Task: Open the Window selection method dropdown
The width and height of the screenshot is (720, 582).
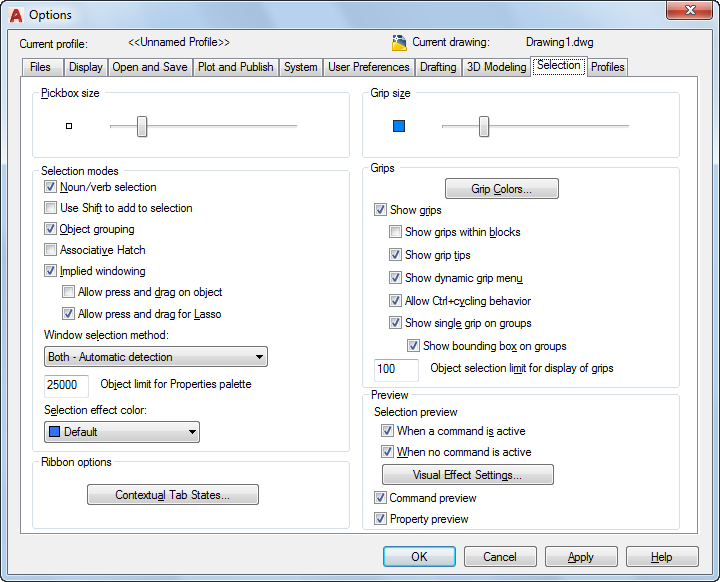Action: pos(156,357)
